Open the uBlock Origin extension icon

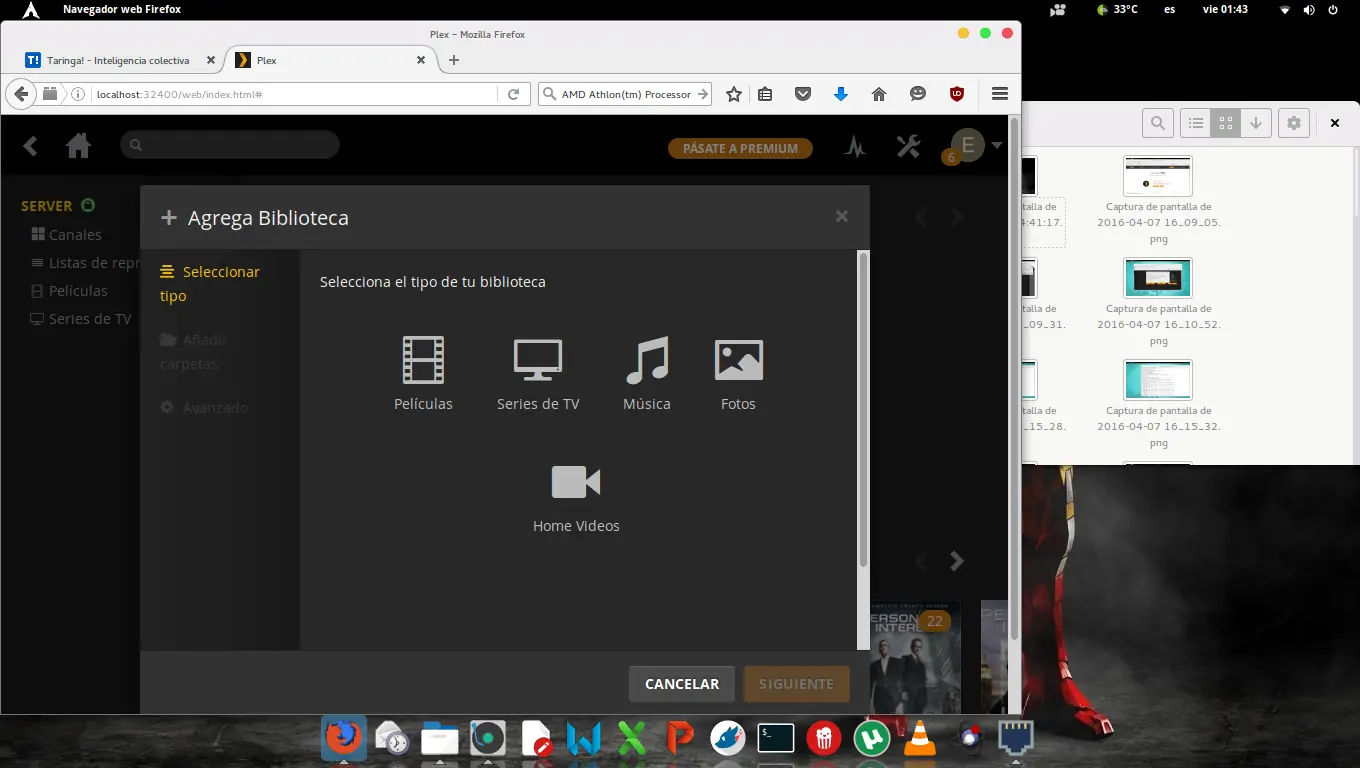point(957,94)
